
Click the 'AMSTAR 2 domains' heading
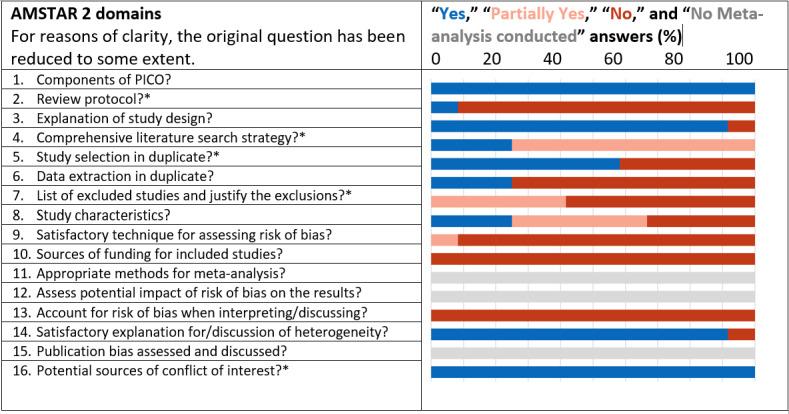click(x=86, y=14)
